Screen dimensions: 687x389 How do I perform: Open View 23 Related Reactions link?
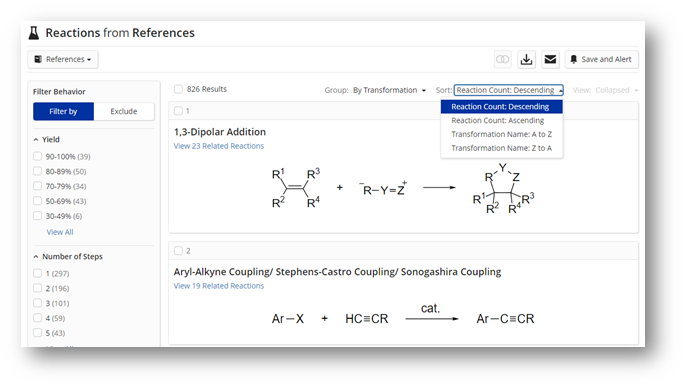tap(219, 146)
